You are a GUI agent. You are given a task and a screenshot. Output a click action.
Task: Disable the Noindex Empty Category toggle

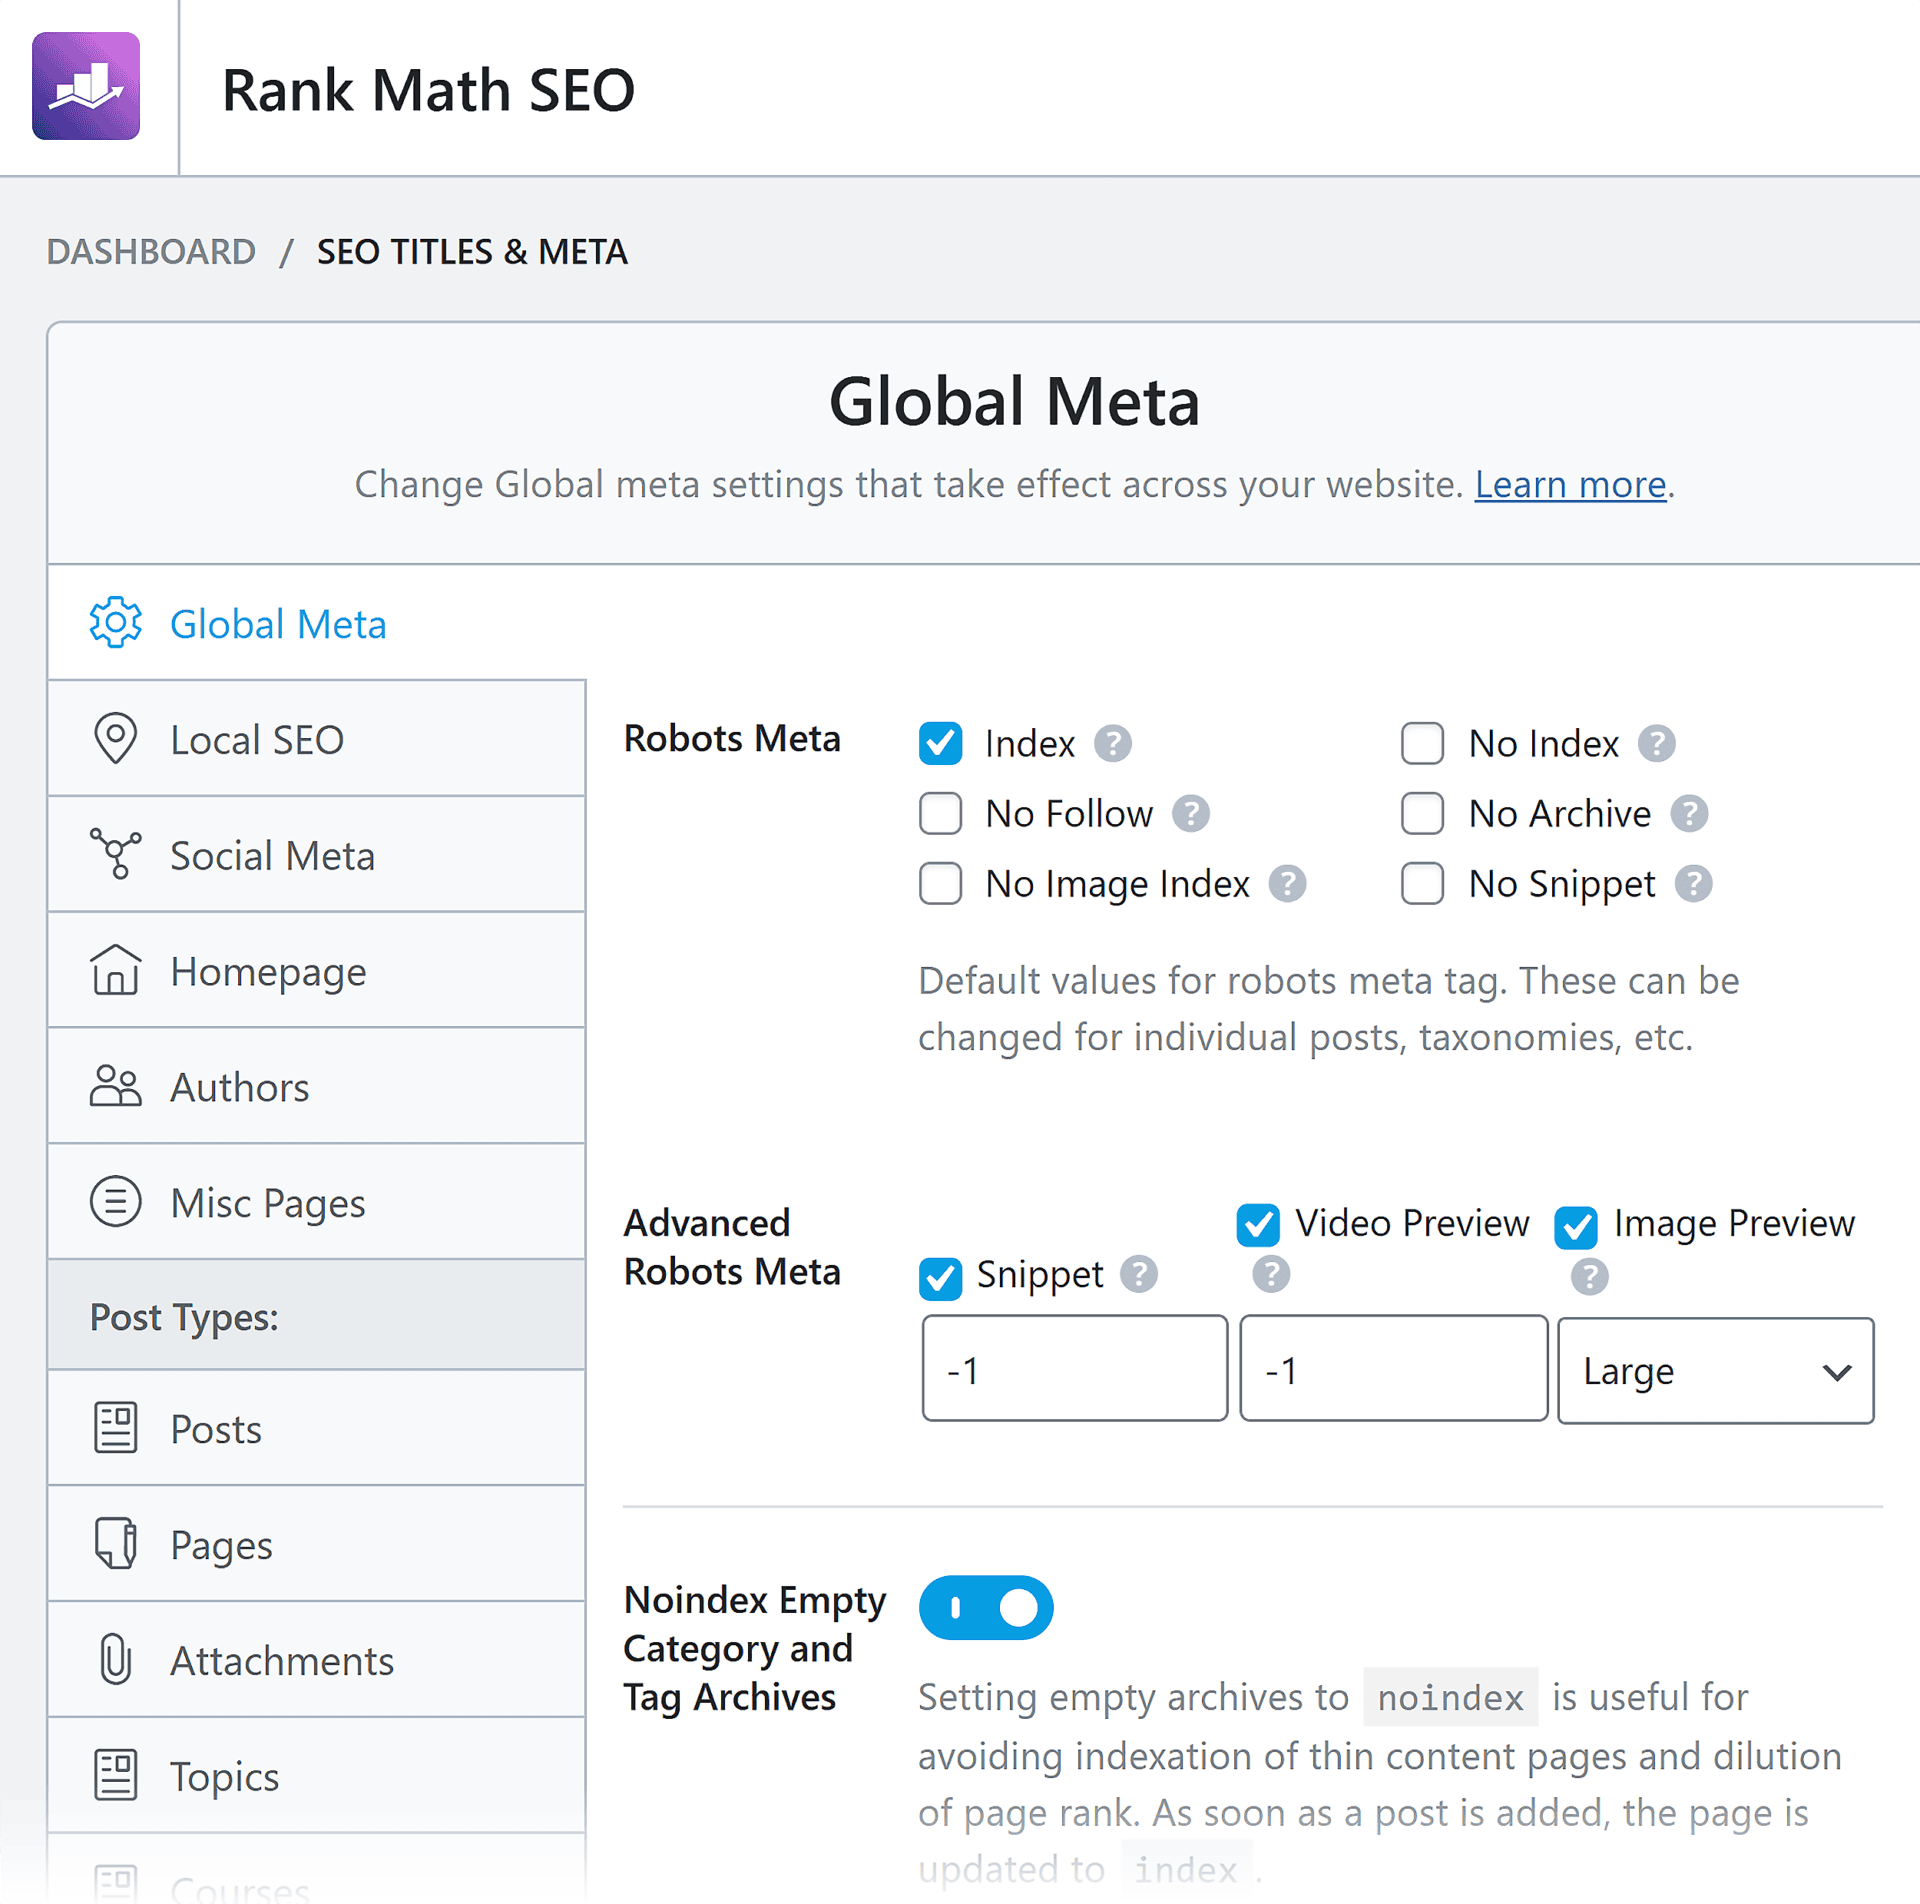(986, 1607)
